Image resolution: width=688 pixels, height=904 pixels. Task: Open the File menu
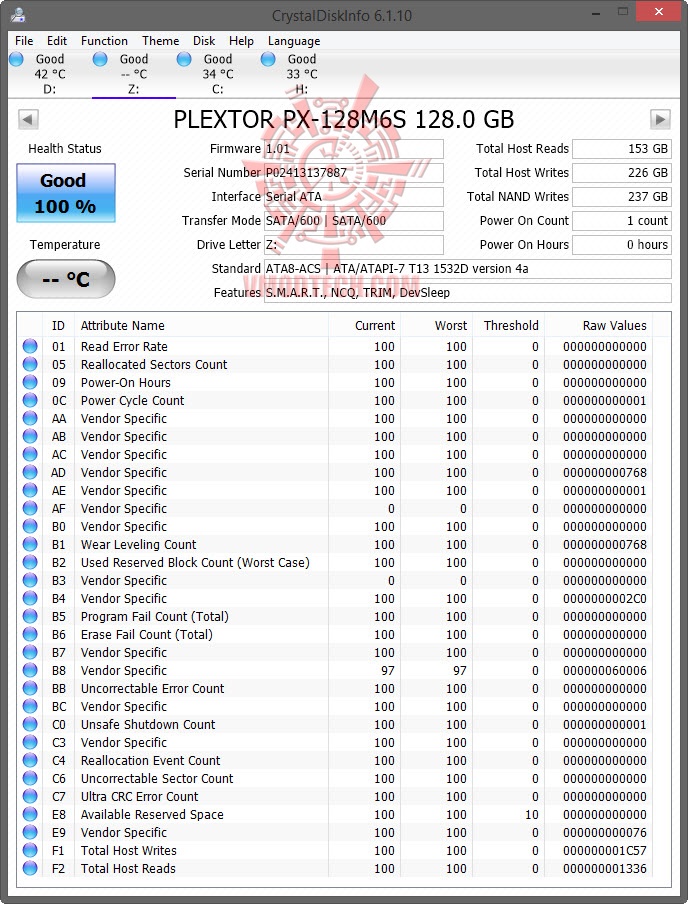pos(24,41)
